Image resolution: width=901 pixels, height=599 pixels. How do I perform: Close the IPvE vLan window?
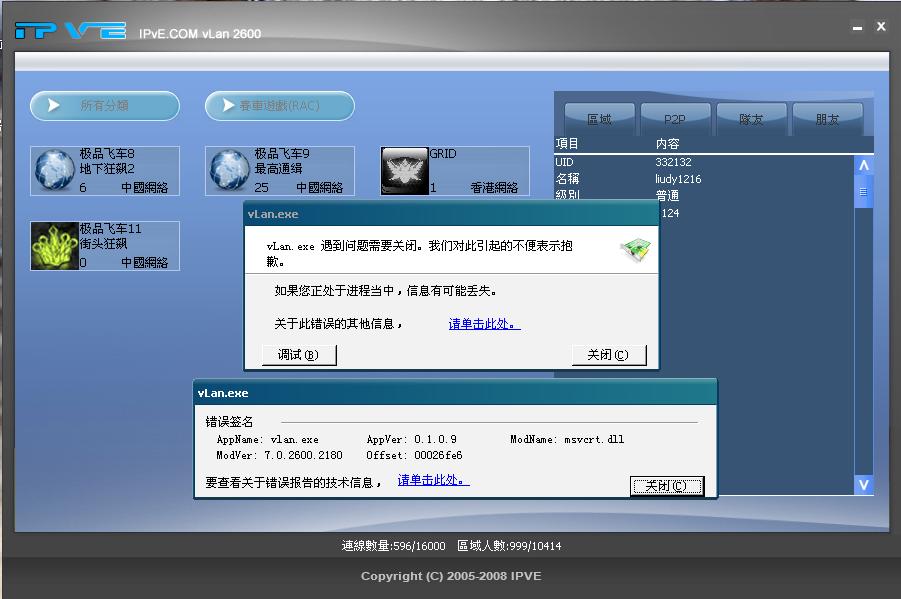click(881, 26)
